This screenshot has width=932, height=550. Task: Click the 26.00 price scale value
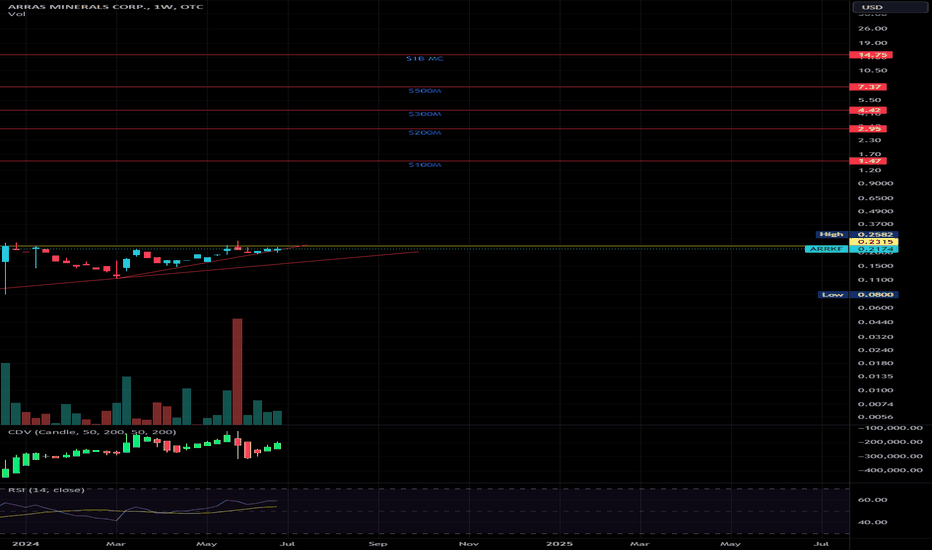pyautogui.click(x=873, y=29)
